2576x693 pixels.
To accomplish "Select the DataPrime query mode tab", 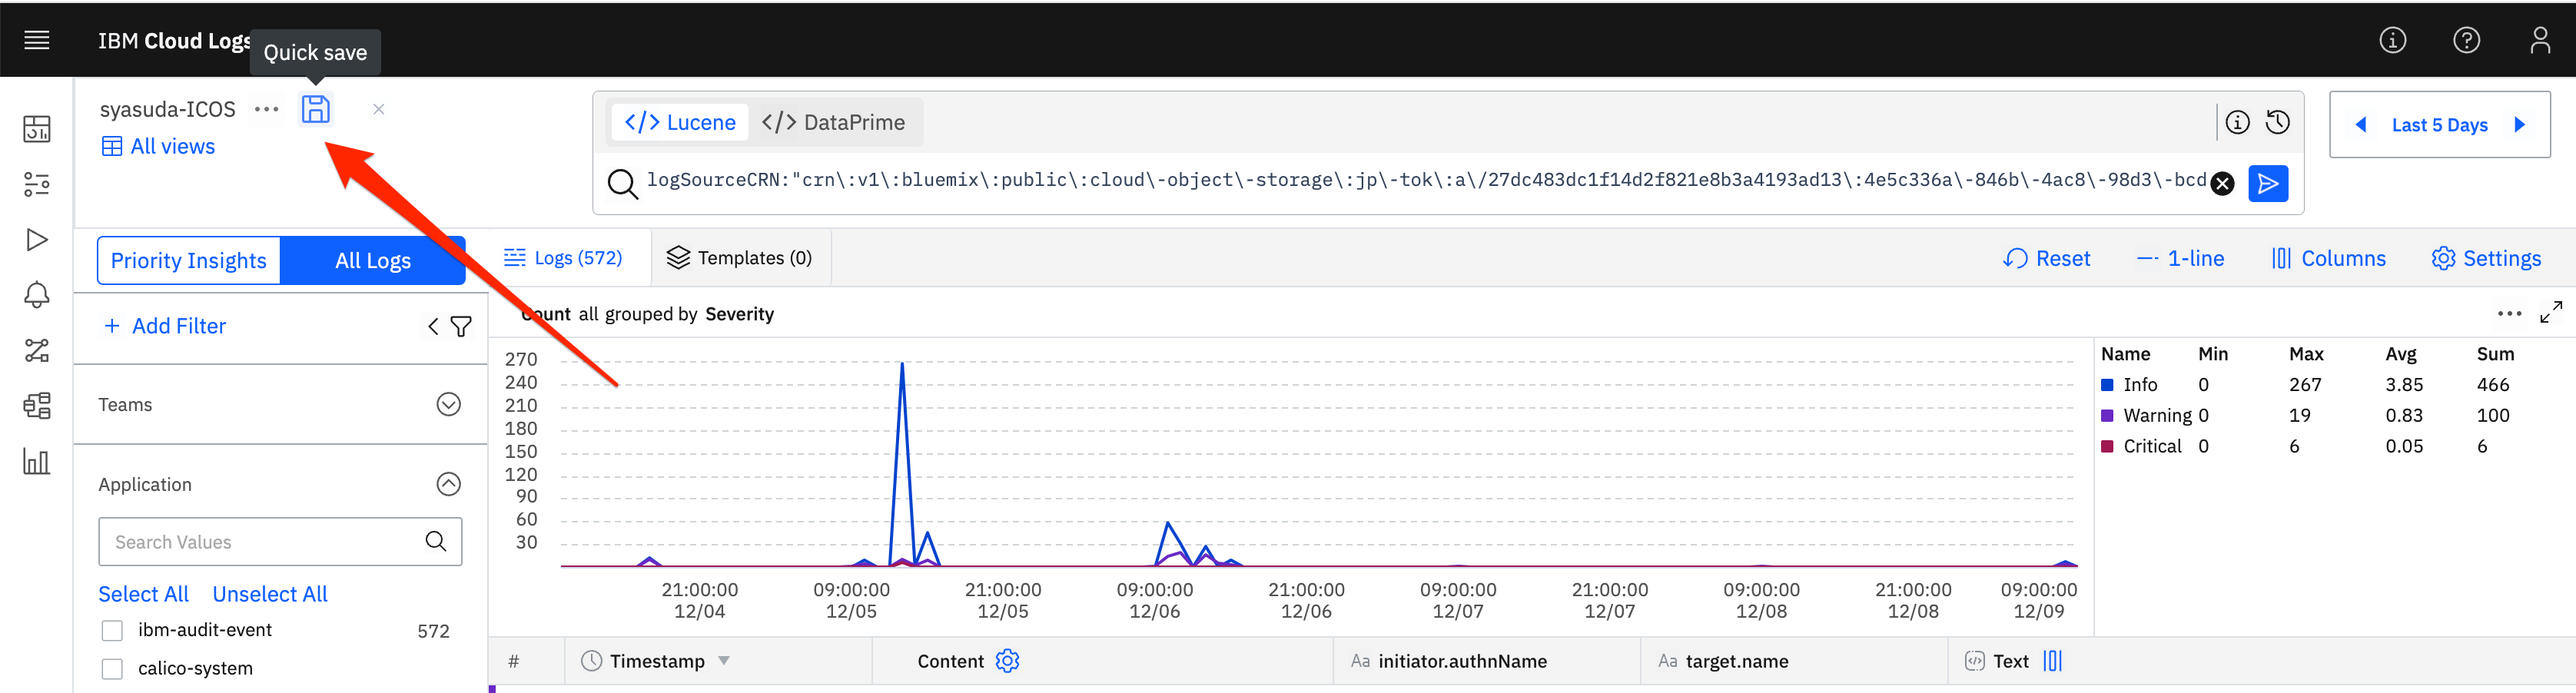I will click(834, 122).
